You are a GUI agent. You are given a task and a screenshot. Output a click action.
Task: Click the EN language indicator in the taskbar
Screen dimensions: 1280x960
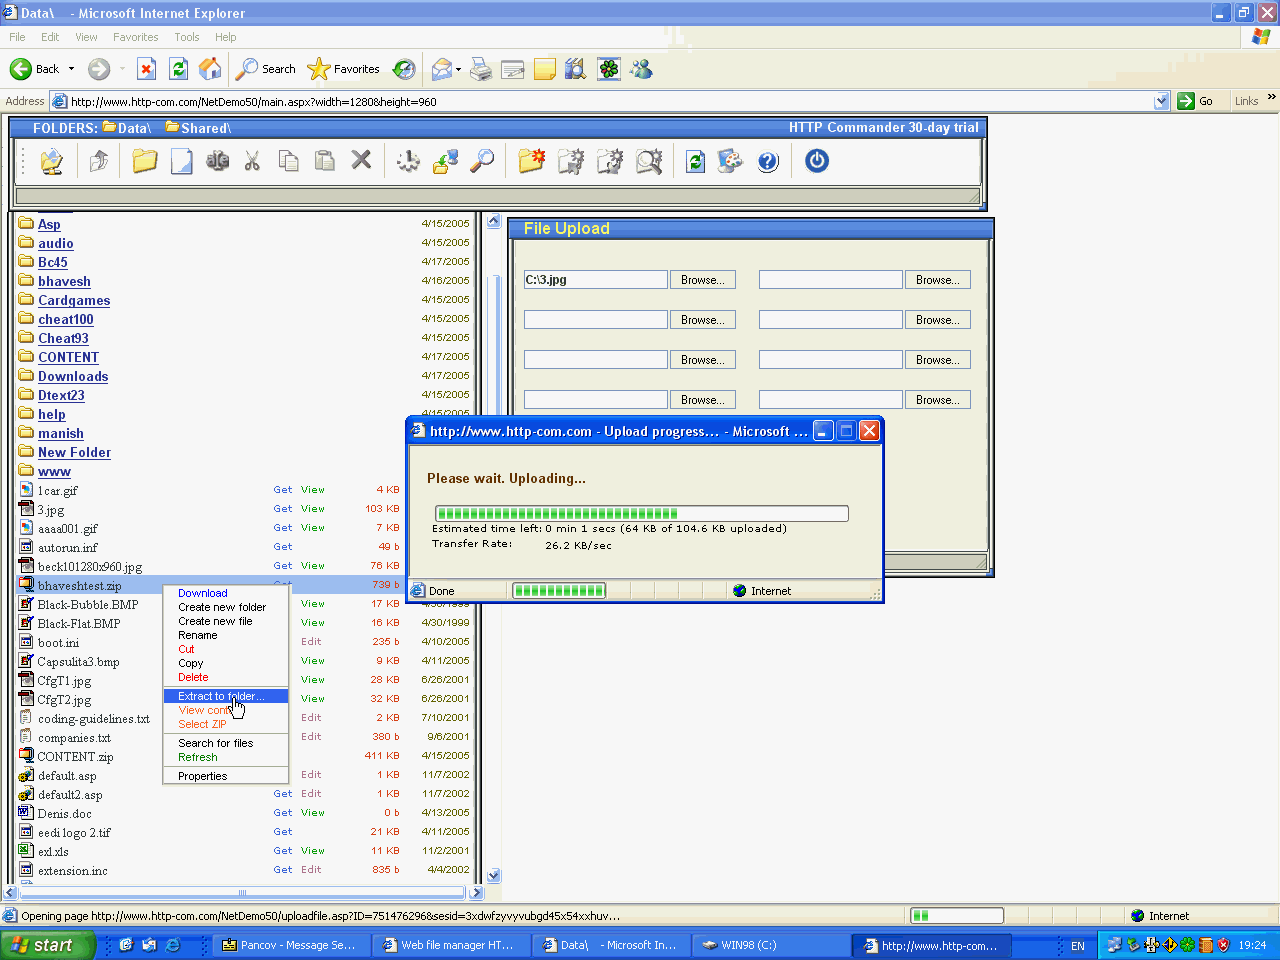click(1078, 945)
